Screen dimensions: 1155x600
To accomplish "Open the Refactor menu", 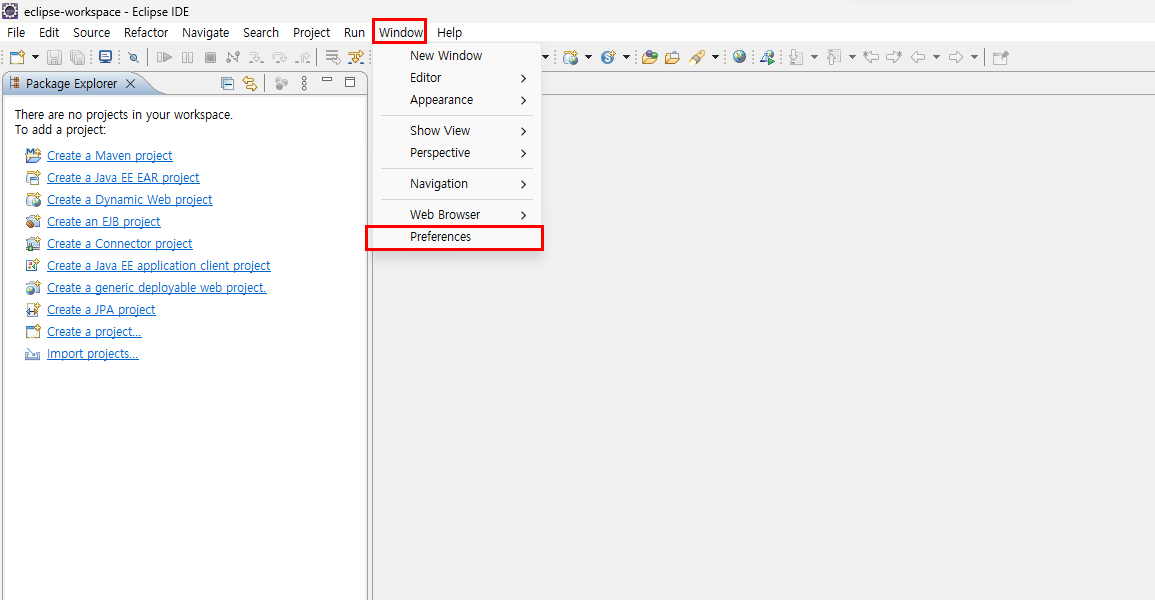I will click(x=146, y=32).
